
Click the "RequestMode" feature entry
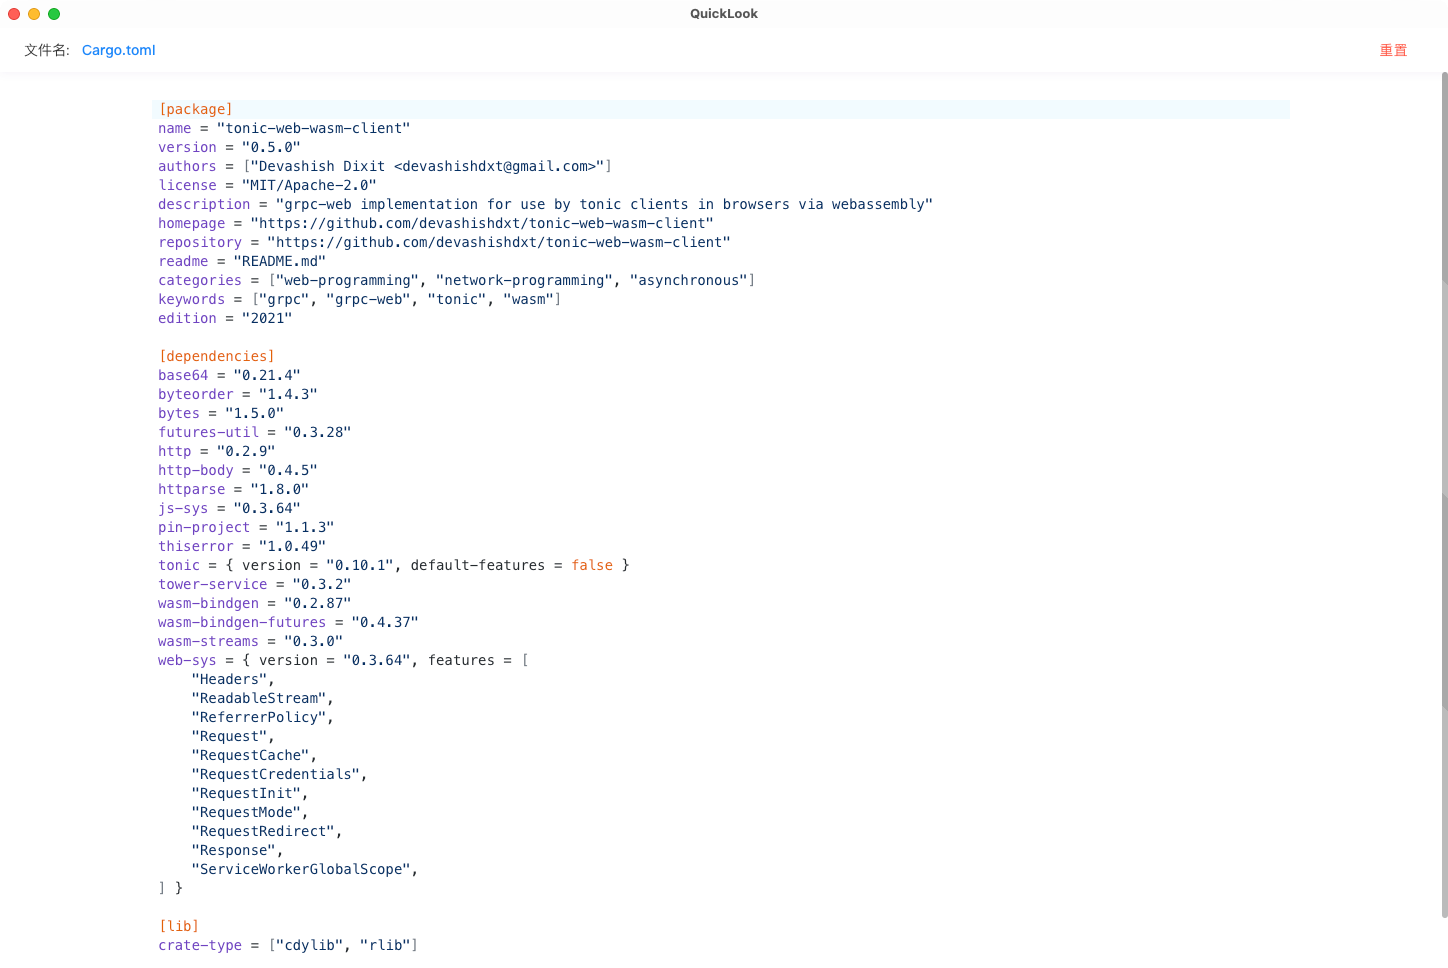(x=250, y=813)
